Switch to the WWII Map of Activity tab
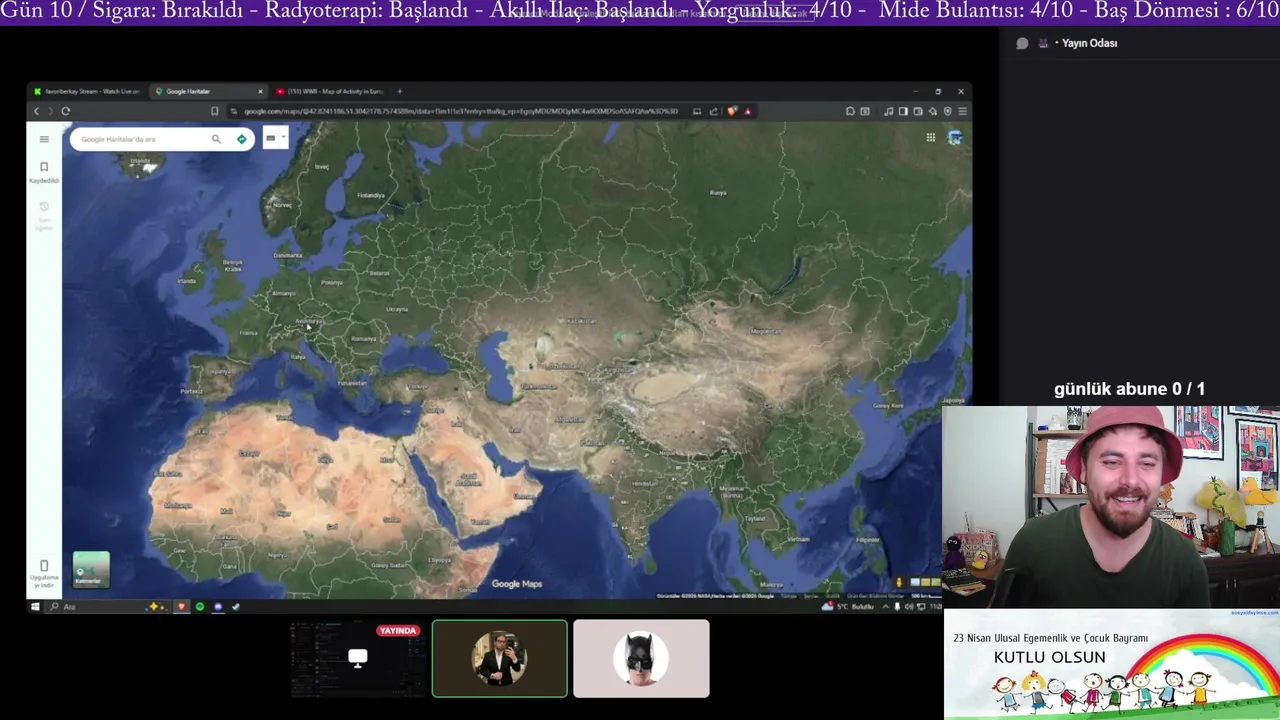 click(328, 91)
